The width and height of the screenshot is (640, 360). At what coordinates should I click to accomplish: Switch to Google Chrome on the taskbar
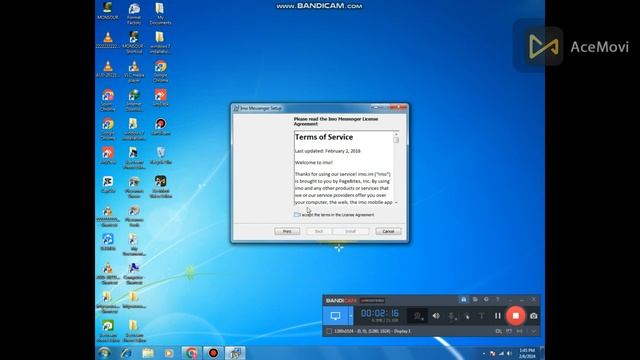click(x=191, y=353)
